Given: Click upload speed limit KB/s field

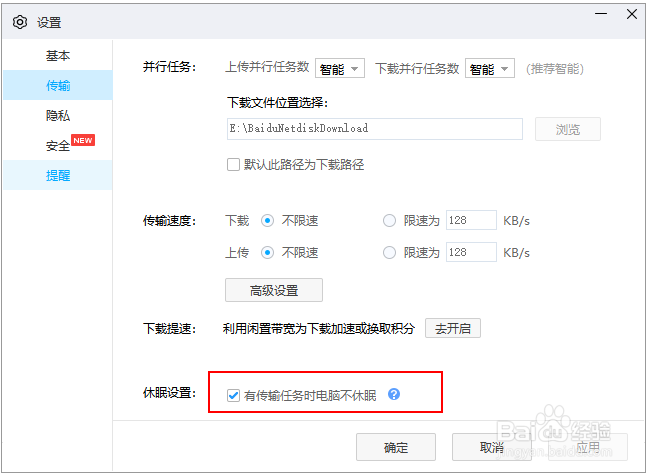Looking at the screenshot, I should click(x=471, y=252).
